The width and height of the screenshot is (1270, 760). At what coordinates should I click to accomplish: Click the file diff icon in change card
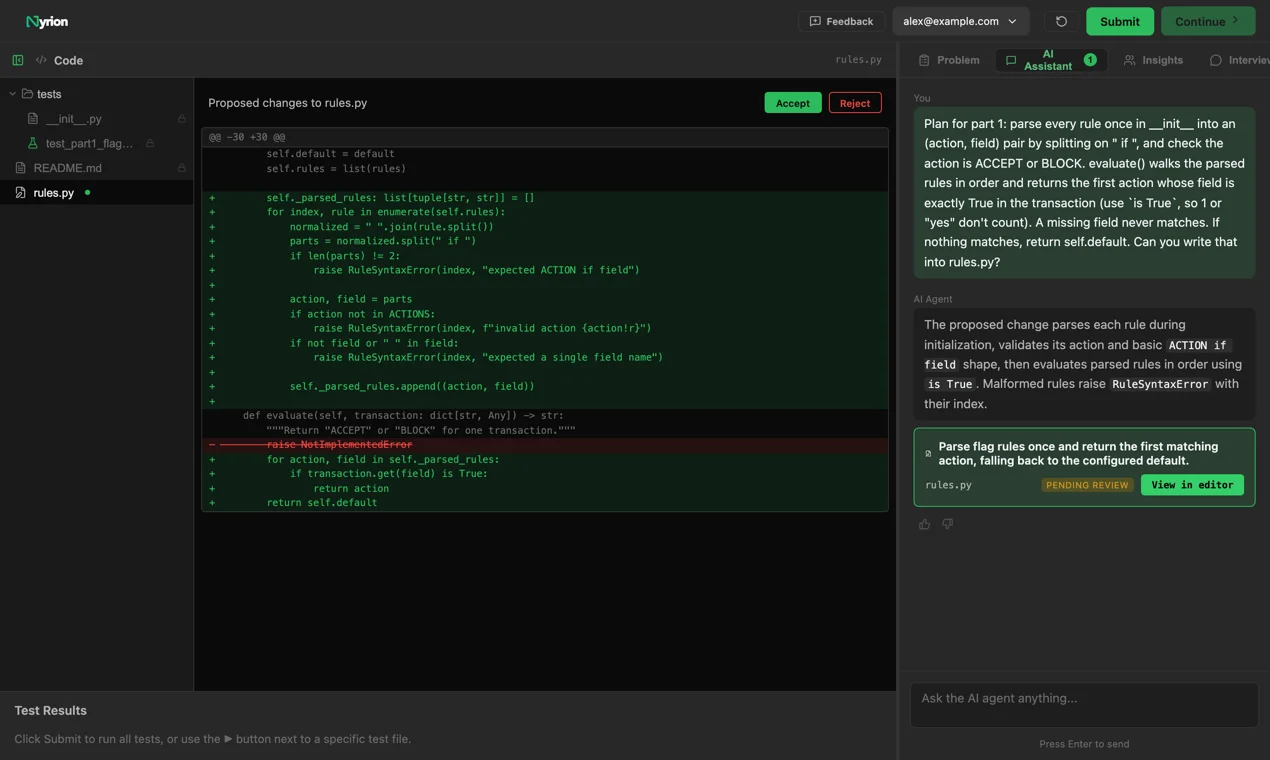pos(928,454)
